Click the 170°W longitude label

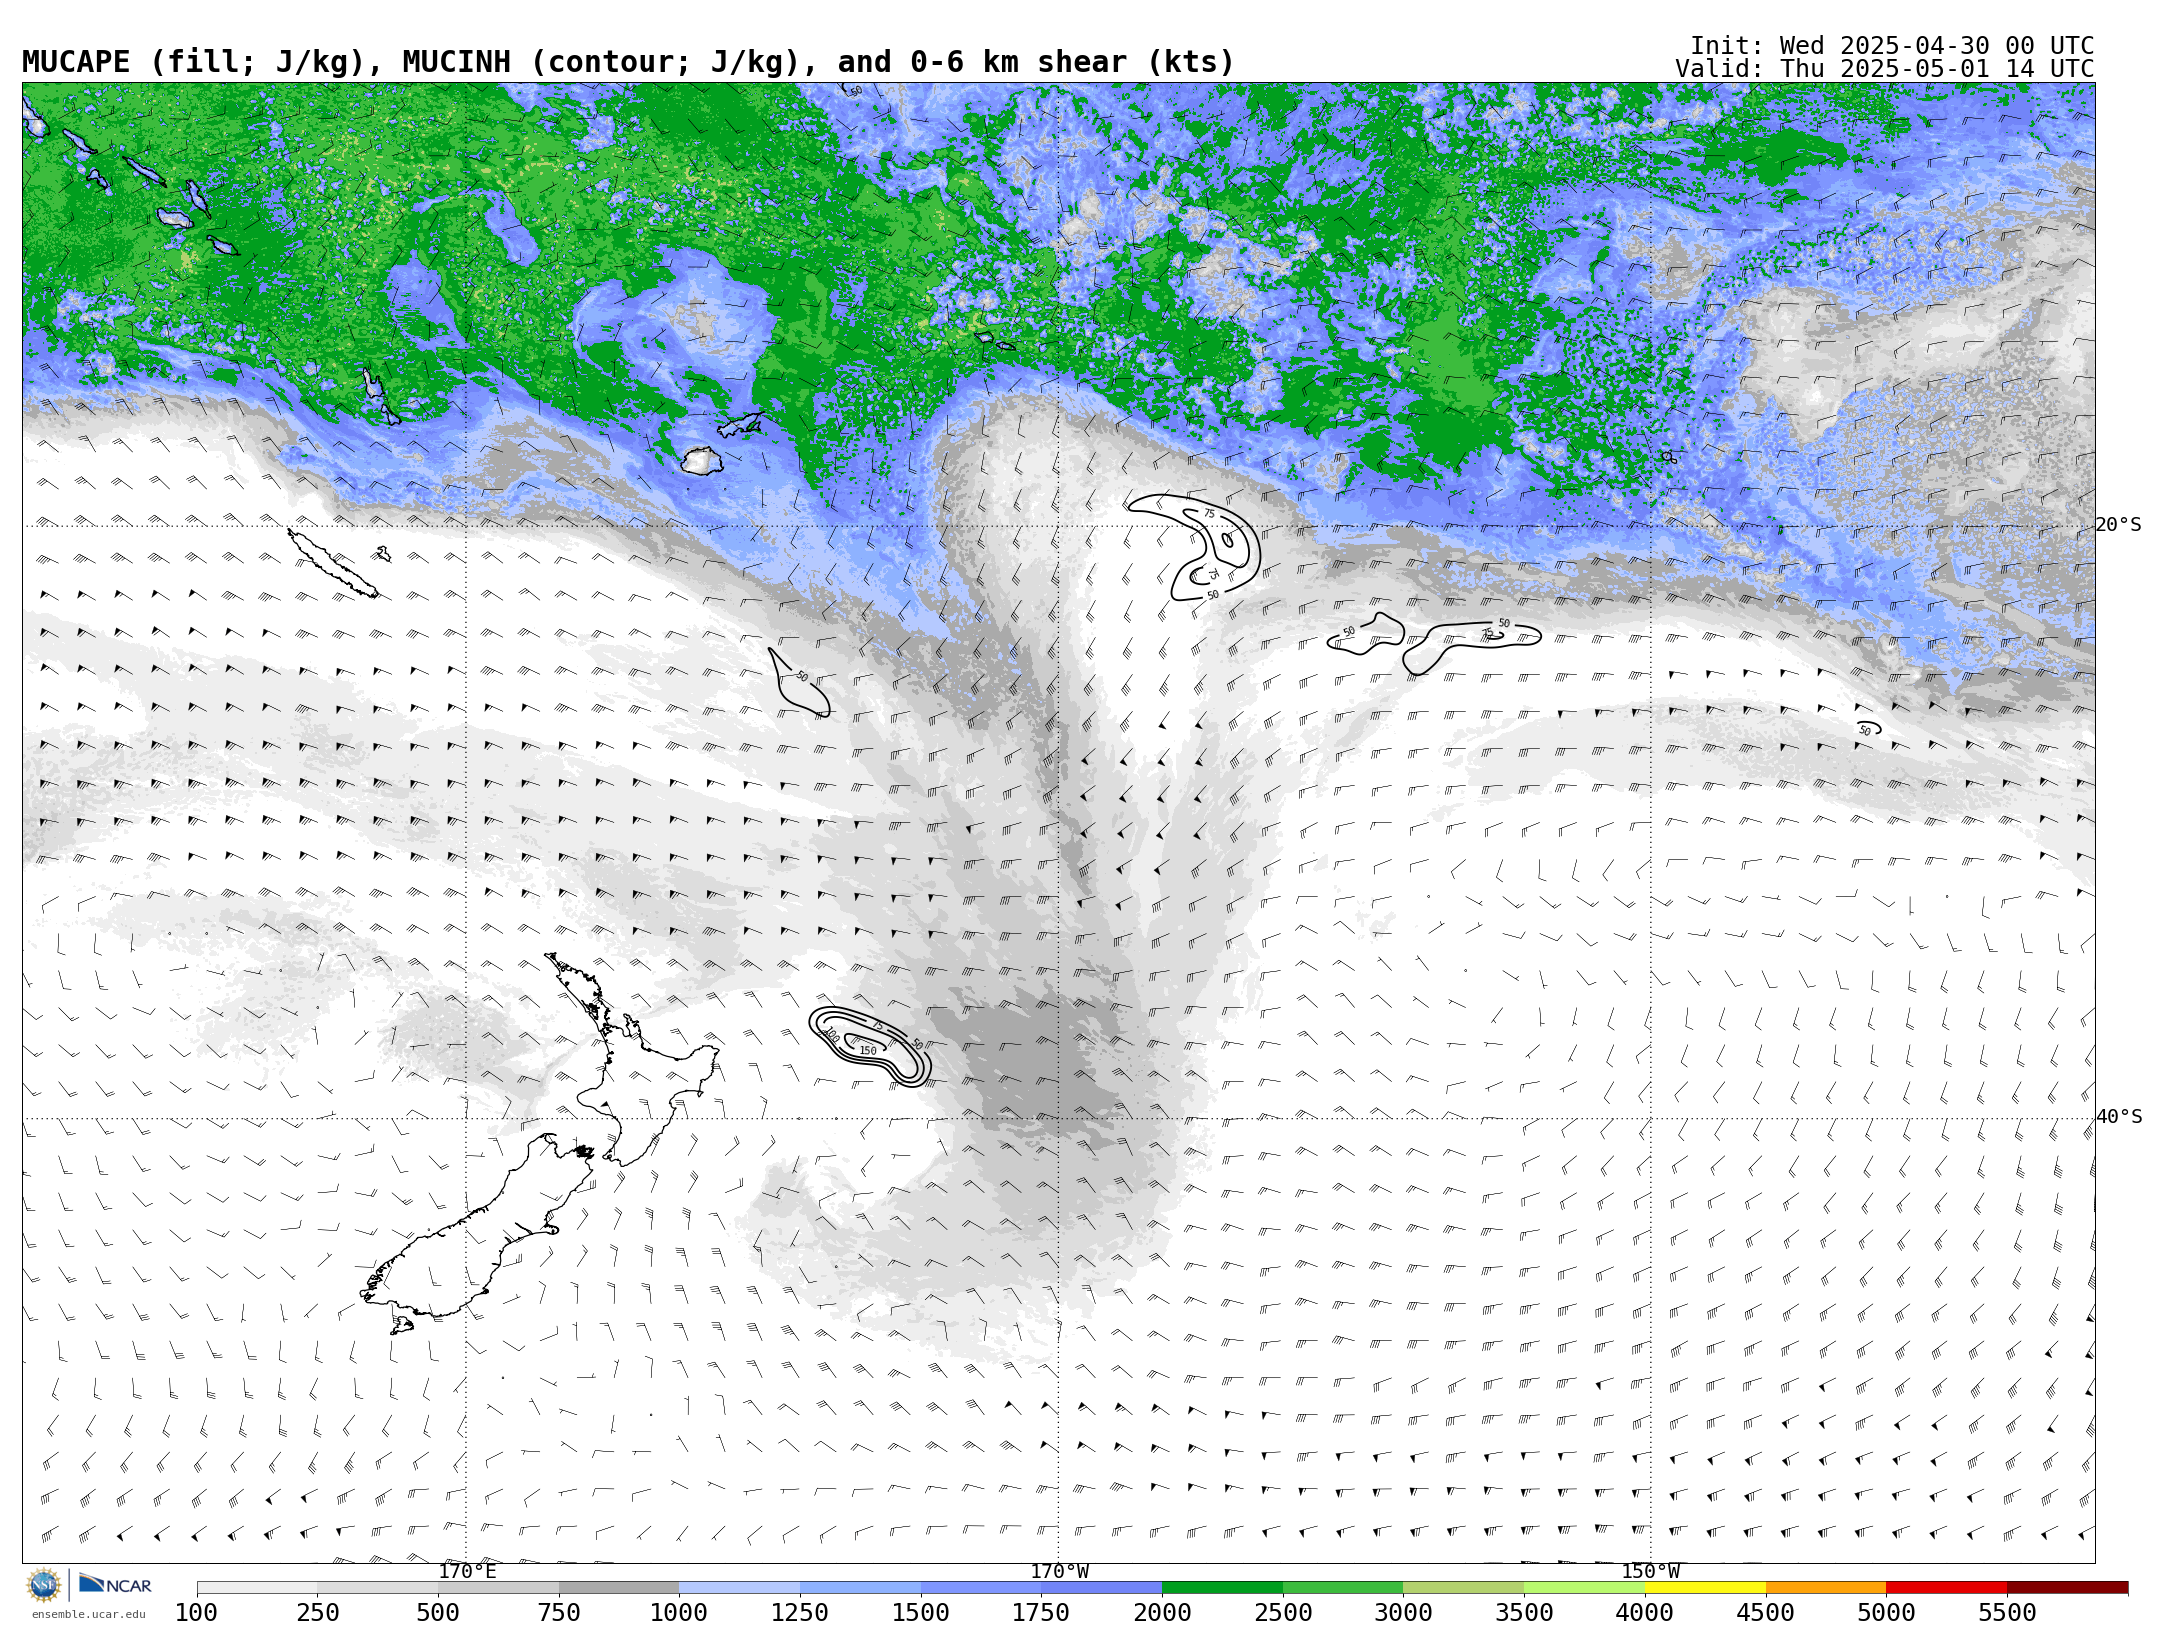[x=1060, y=1571]
